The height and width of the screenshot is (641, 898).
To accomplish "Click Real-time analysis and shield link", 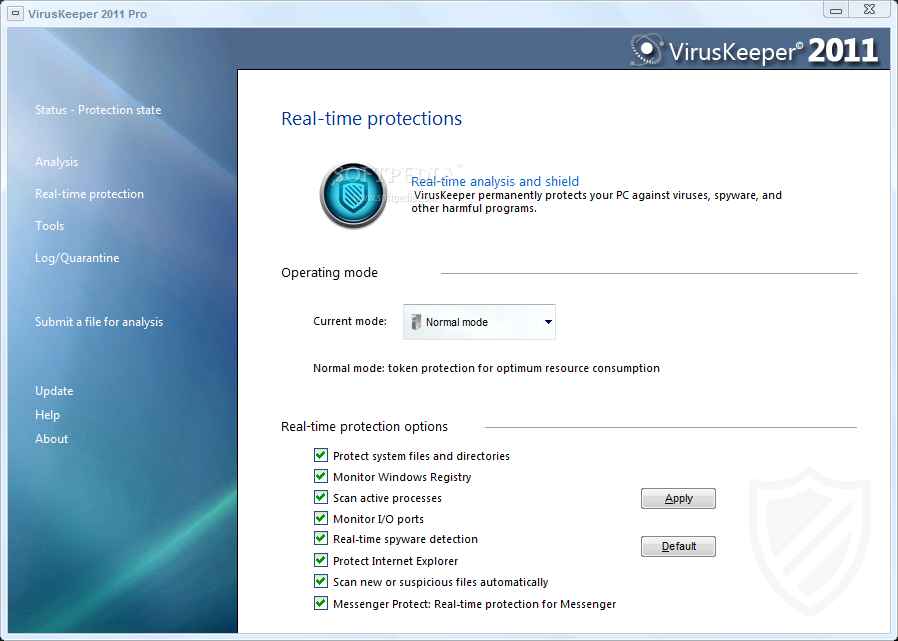I will click(495, 182).
